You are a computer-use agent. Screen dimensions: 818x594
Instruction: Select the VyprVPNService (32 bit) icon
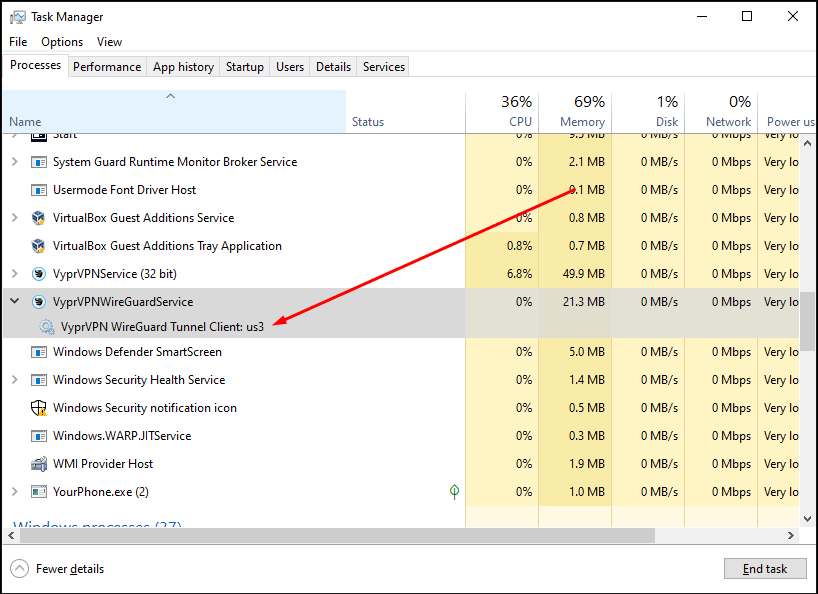tap(37, 273)
